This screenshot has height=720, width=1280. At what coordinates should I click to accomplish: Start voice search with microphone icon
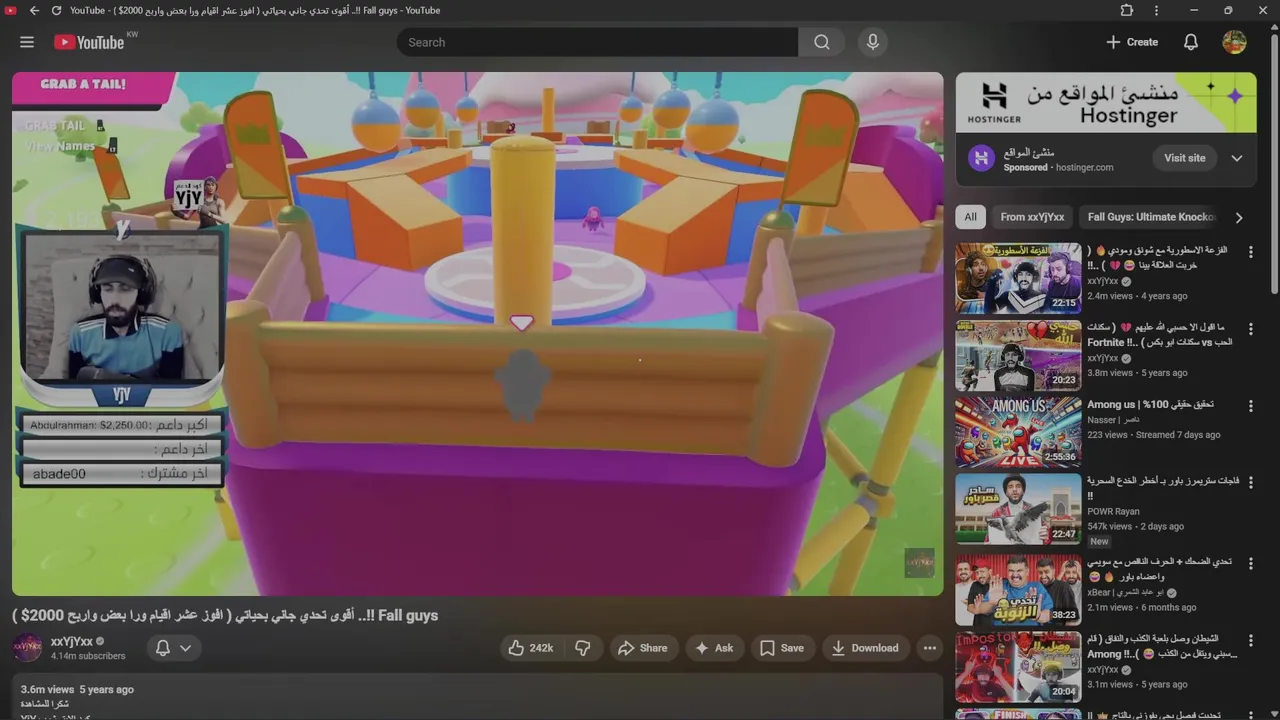point(873,42)
